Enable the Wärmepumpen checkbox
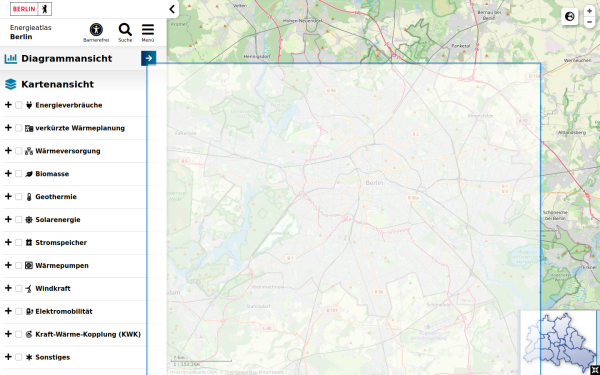Viewport: 600px width, 375px height. (18, 266)
